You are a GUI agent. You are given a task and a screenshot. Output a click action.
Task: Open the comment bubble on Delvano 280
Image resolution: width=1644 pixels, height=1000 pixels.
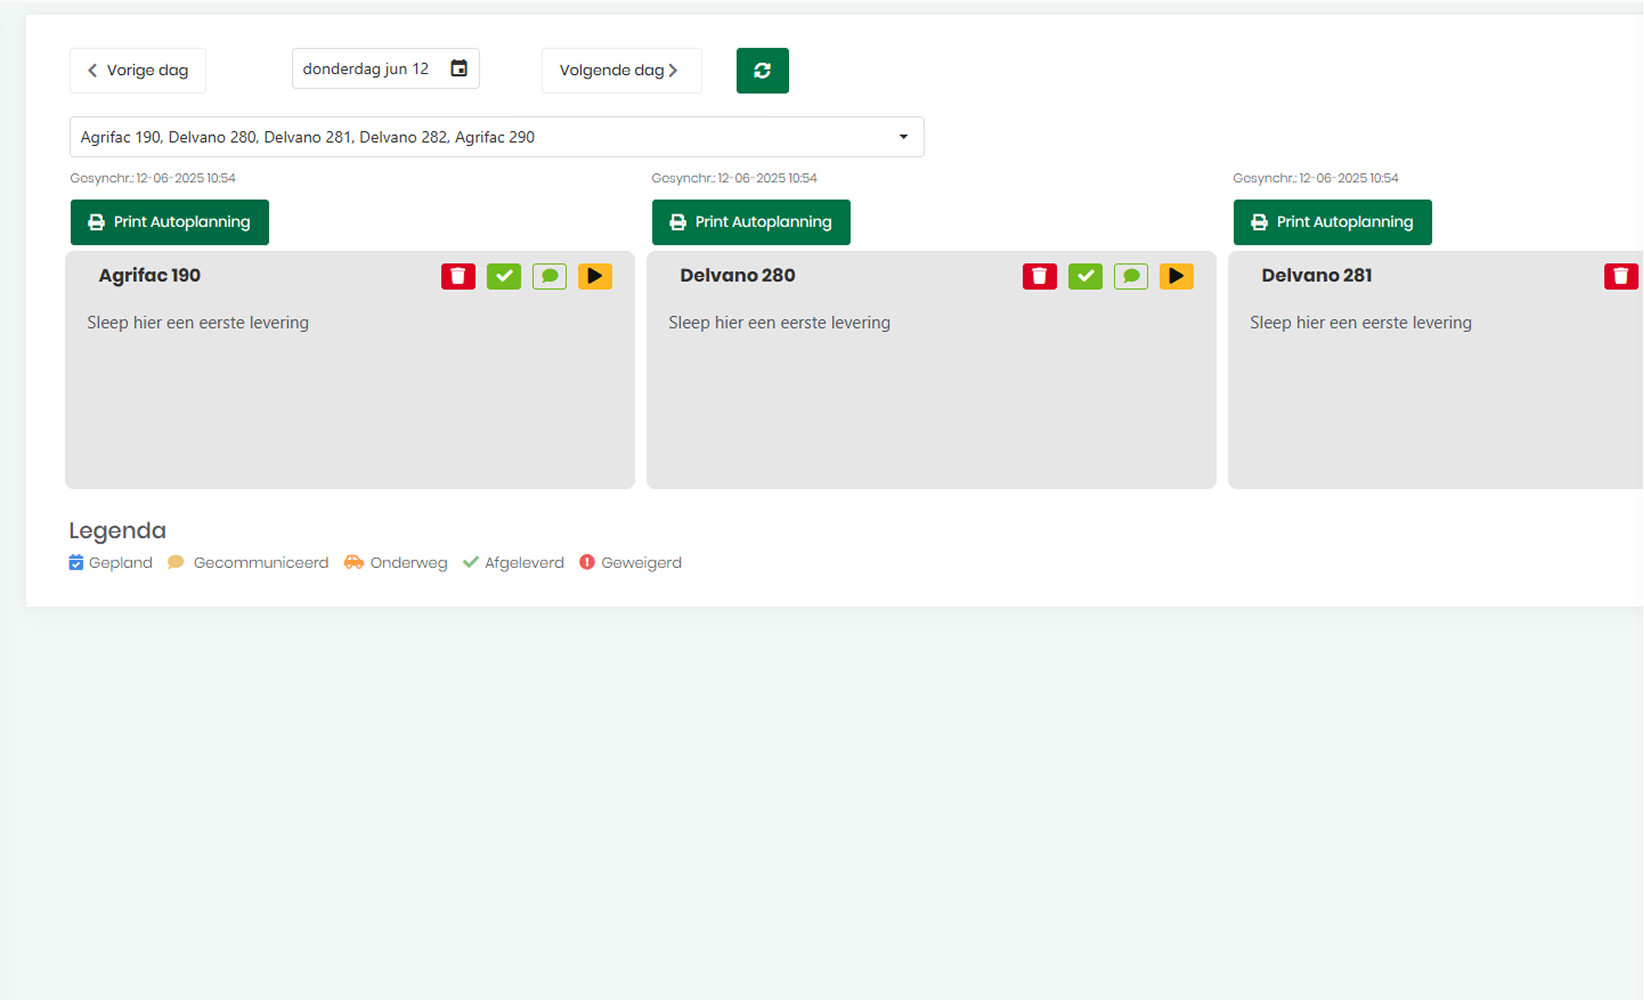pyautogui.click(x=1131, y=276)
